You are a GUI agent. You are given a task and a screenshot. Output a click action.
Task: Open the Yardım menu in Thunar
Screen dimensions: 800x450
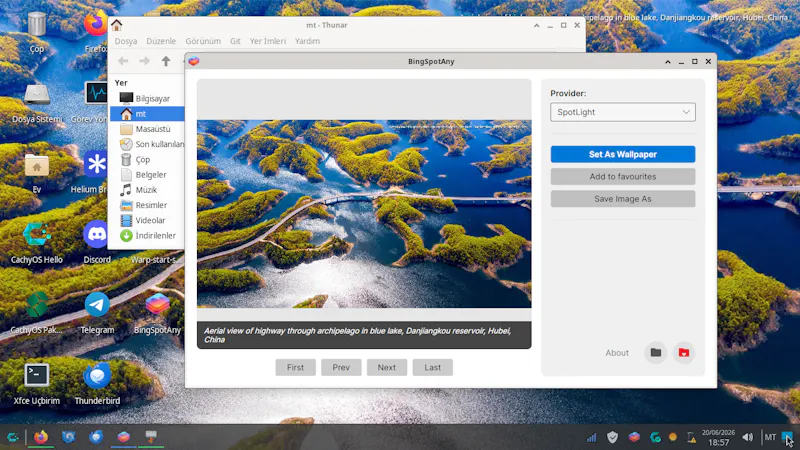click(307, 41)
